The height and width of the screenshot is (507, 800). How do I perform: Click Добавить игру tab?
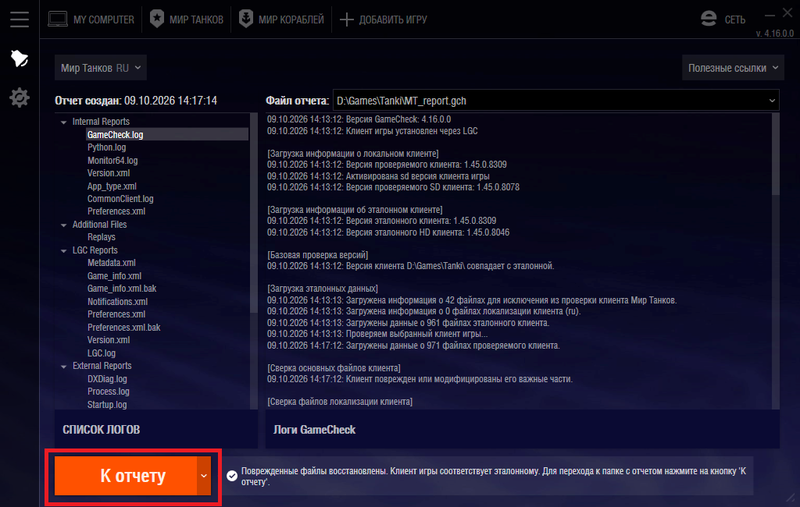(x=383, y=19)
